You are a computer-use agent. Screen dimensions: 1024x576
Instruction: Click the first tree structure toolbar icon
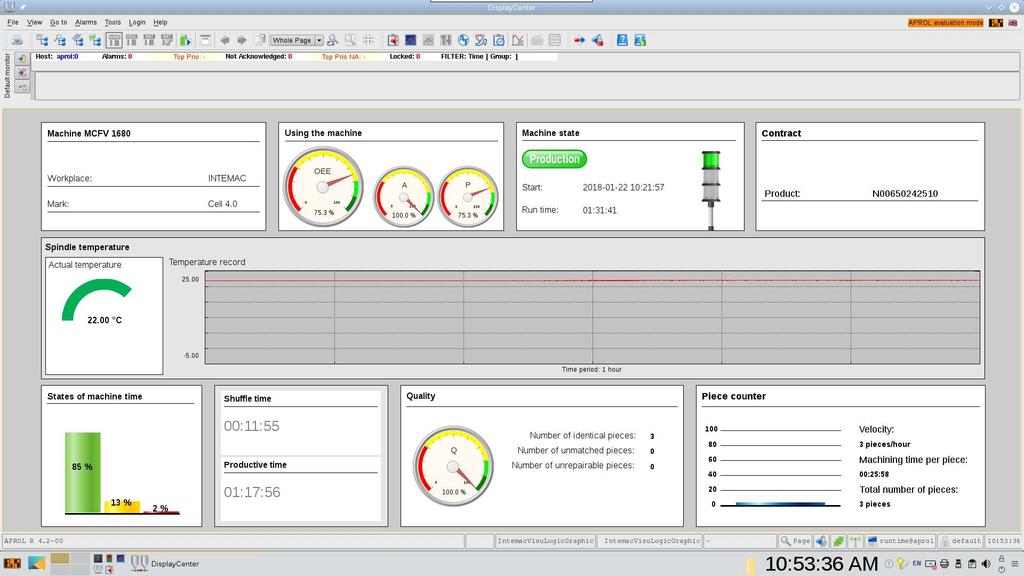coord(42,40)
